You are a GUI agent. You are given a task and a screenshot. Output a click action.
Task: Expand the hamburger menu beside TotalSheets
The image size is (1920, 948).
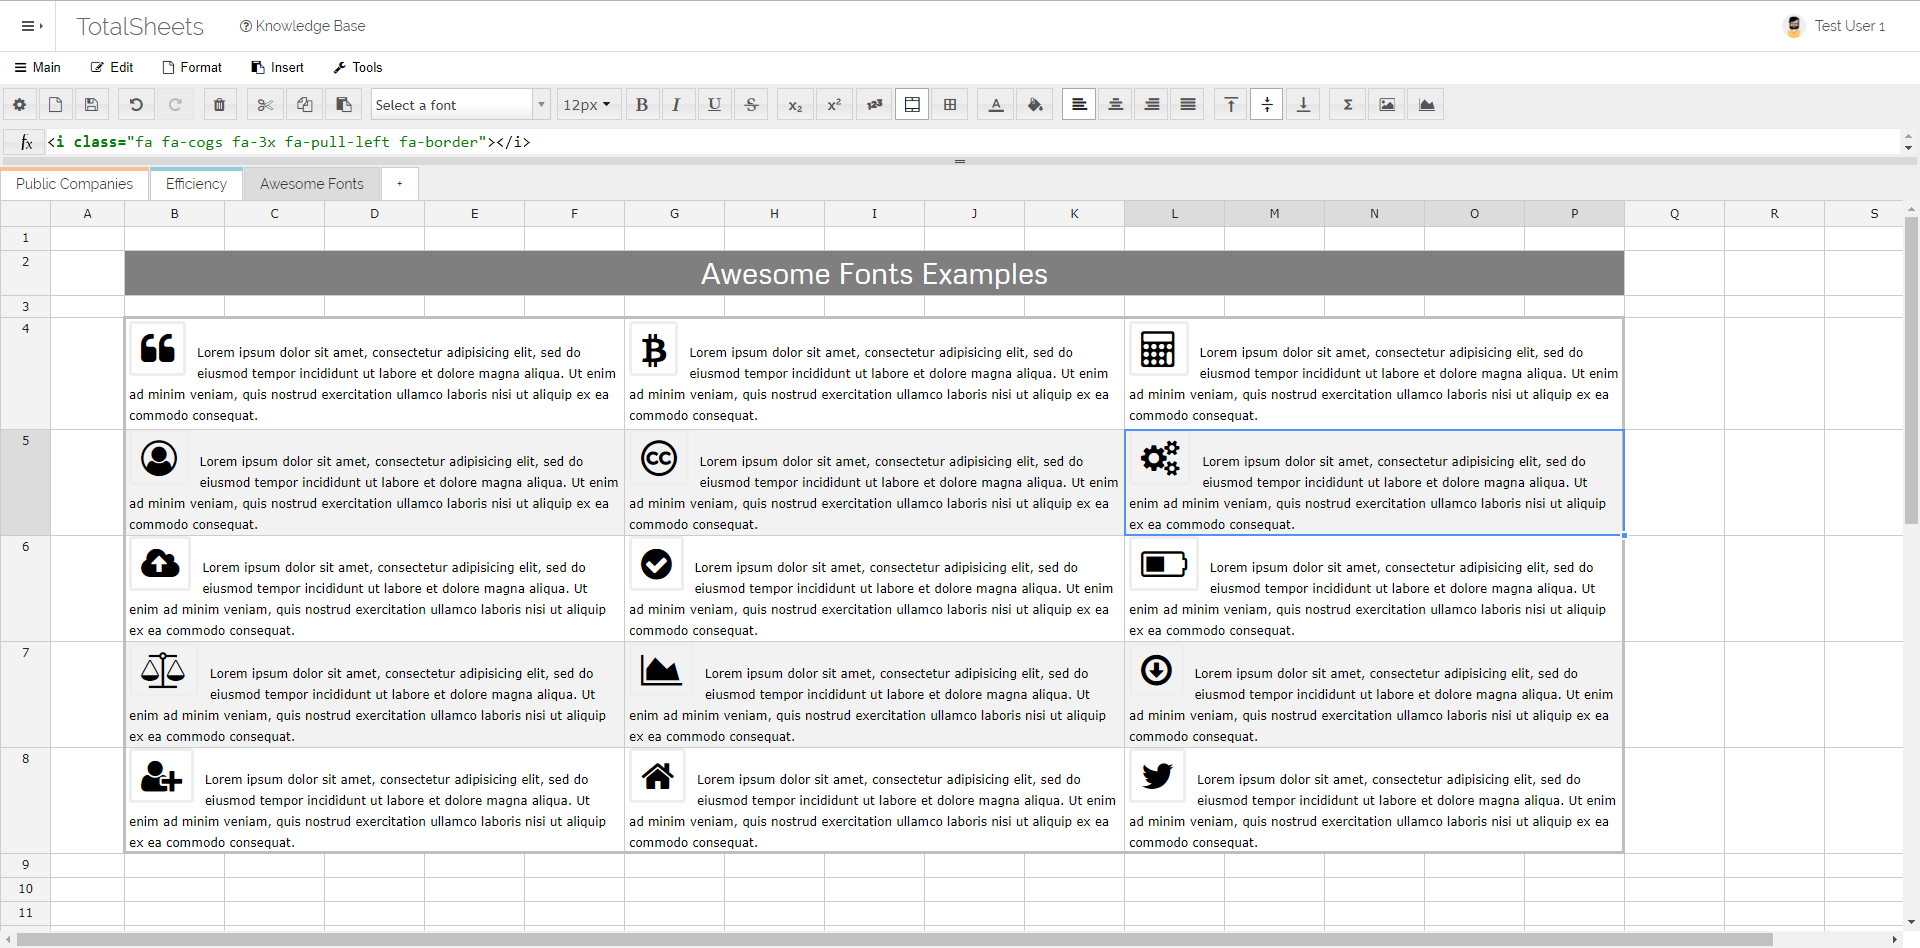[30, 26]
